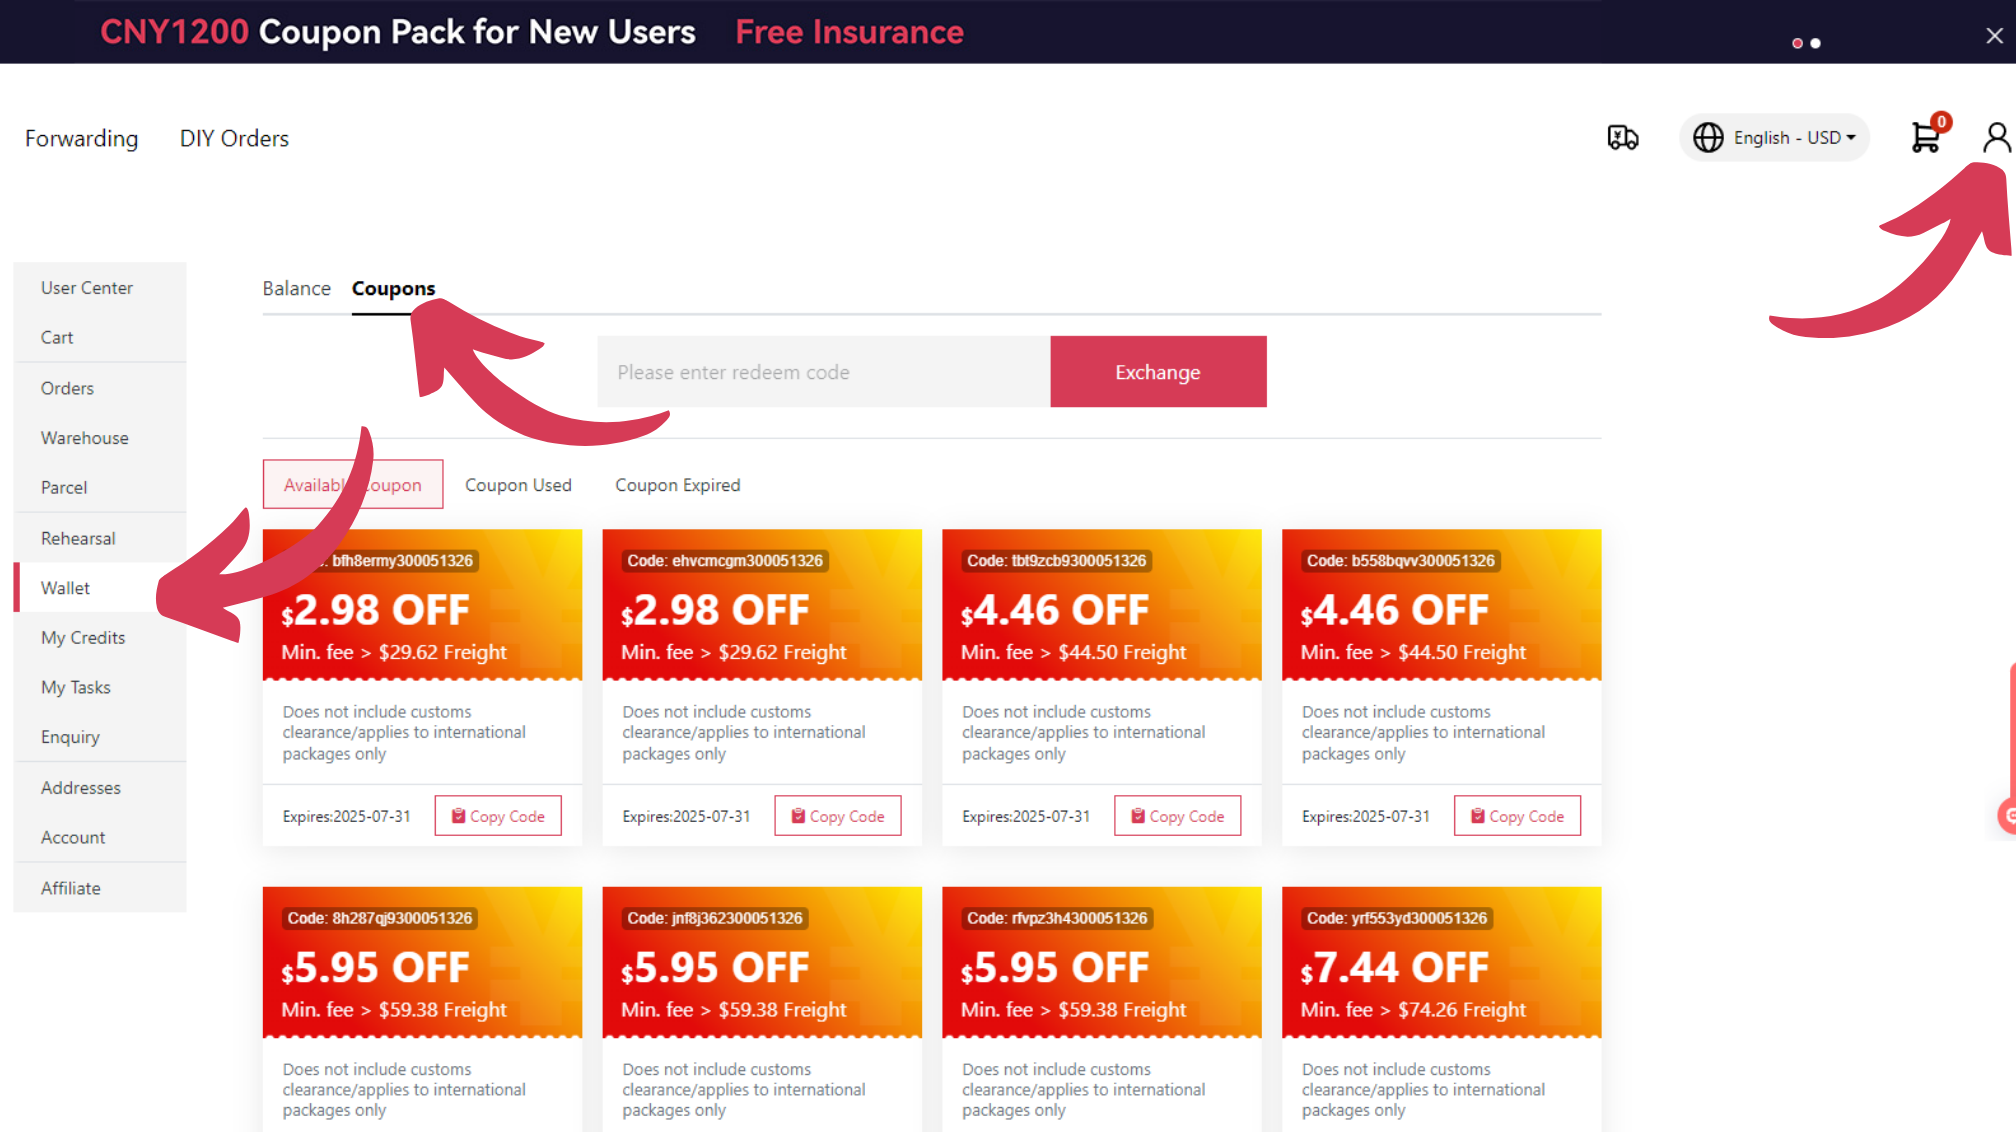Viewport: 2016px width, 1132px height.
Task: Open My Credits in the sidebar
Action: click(x=83, y=638)
